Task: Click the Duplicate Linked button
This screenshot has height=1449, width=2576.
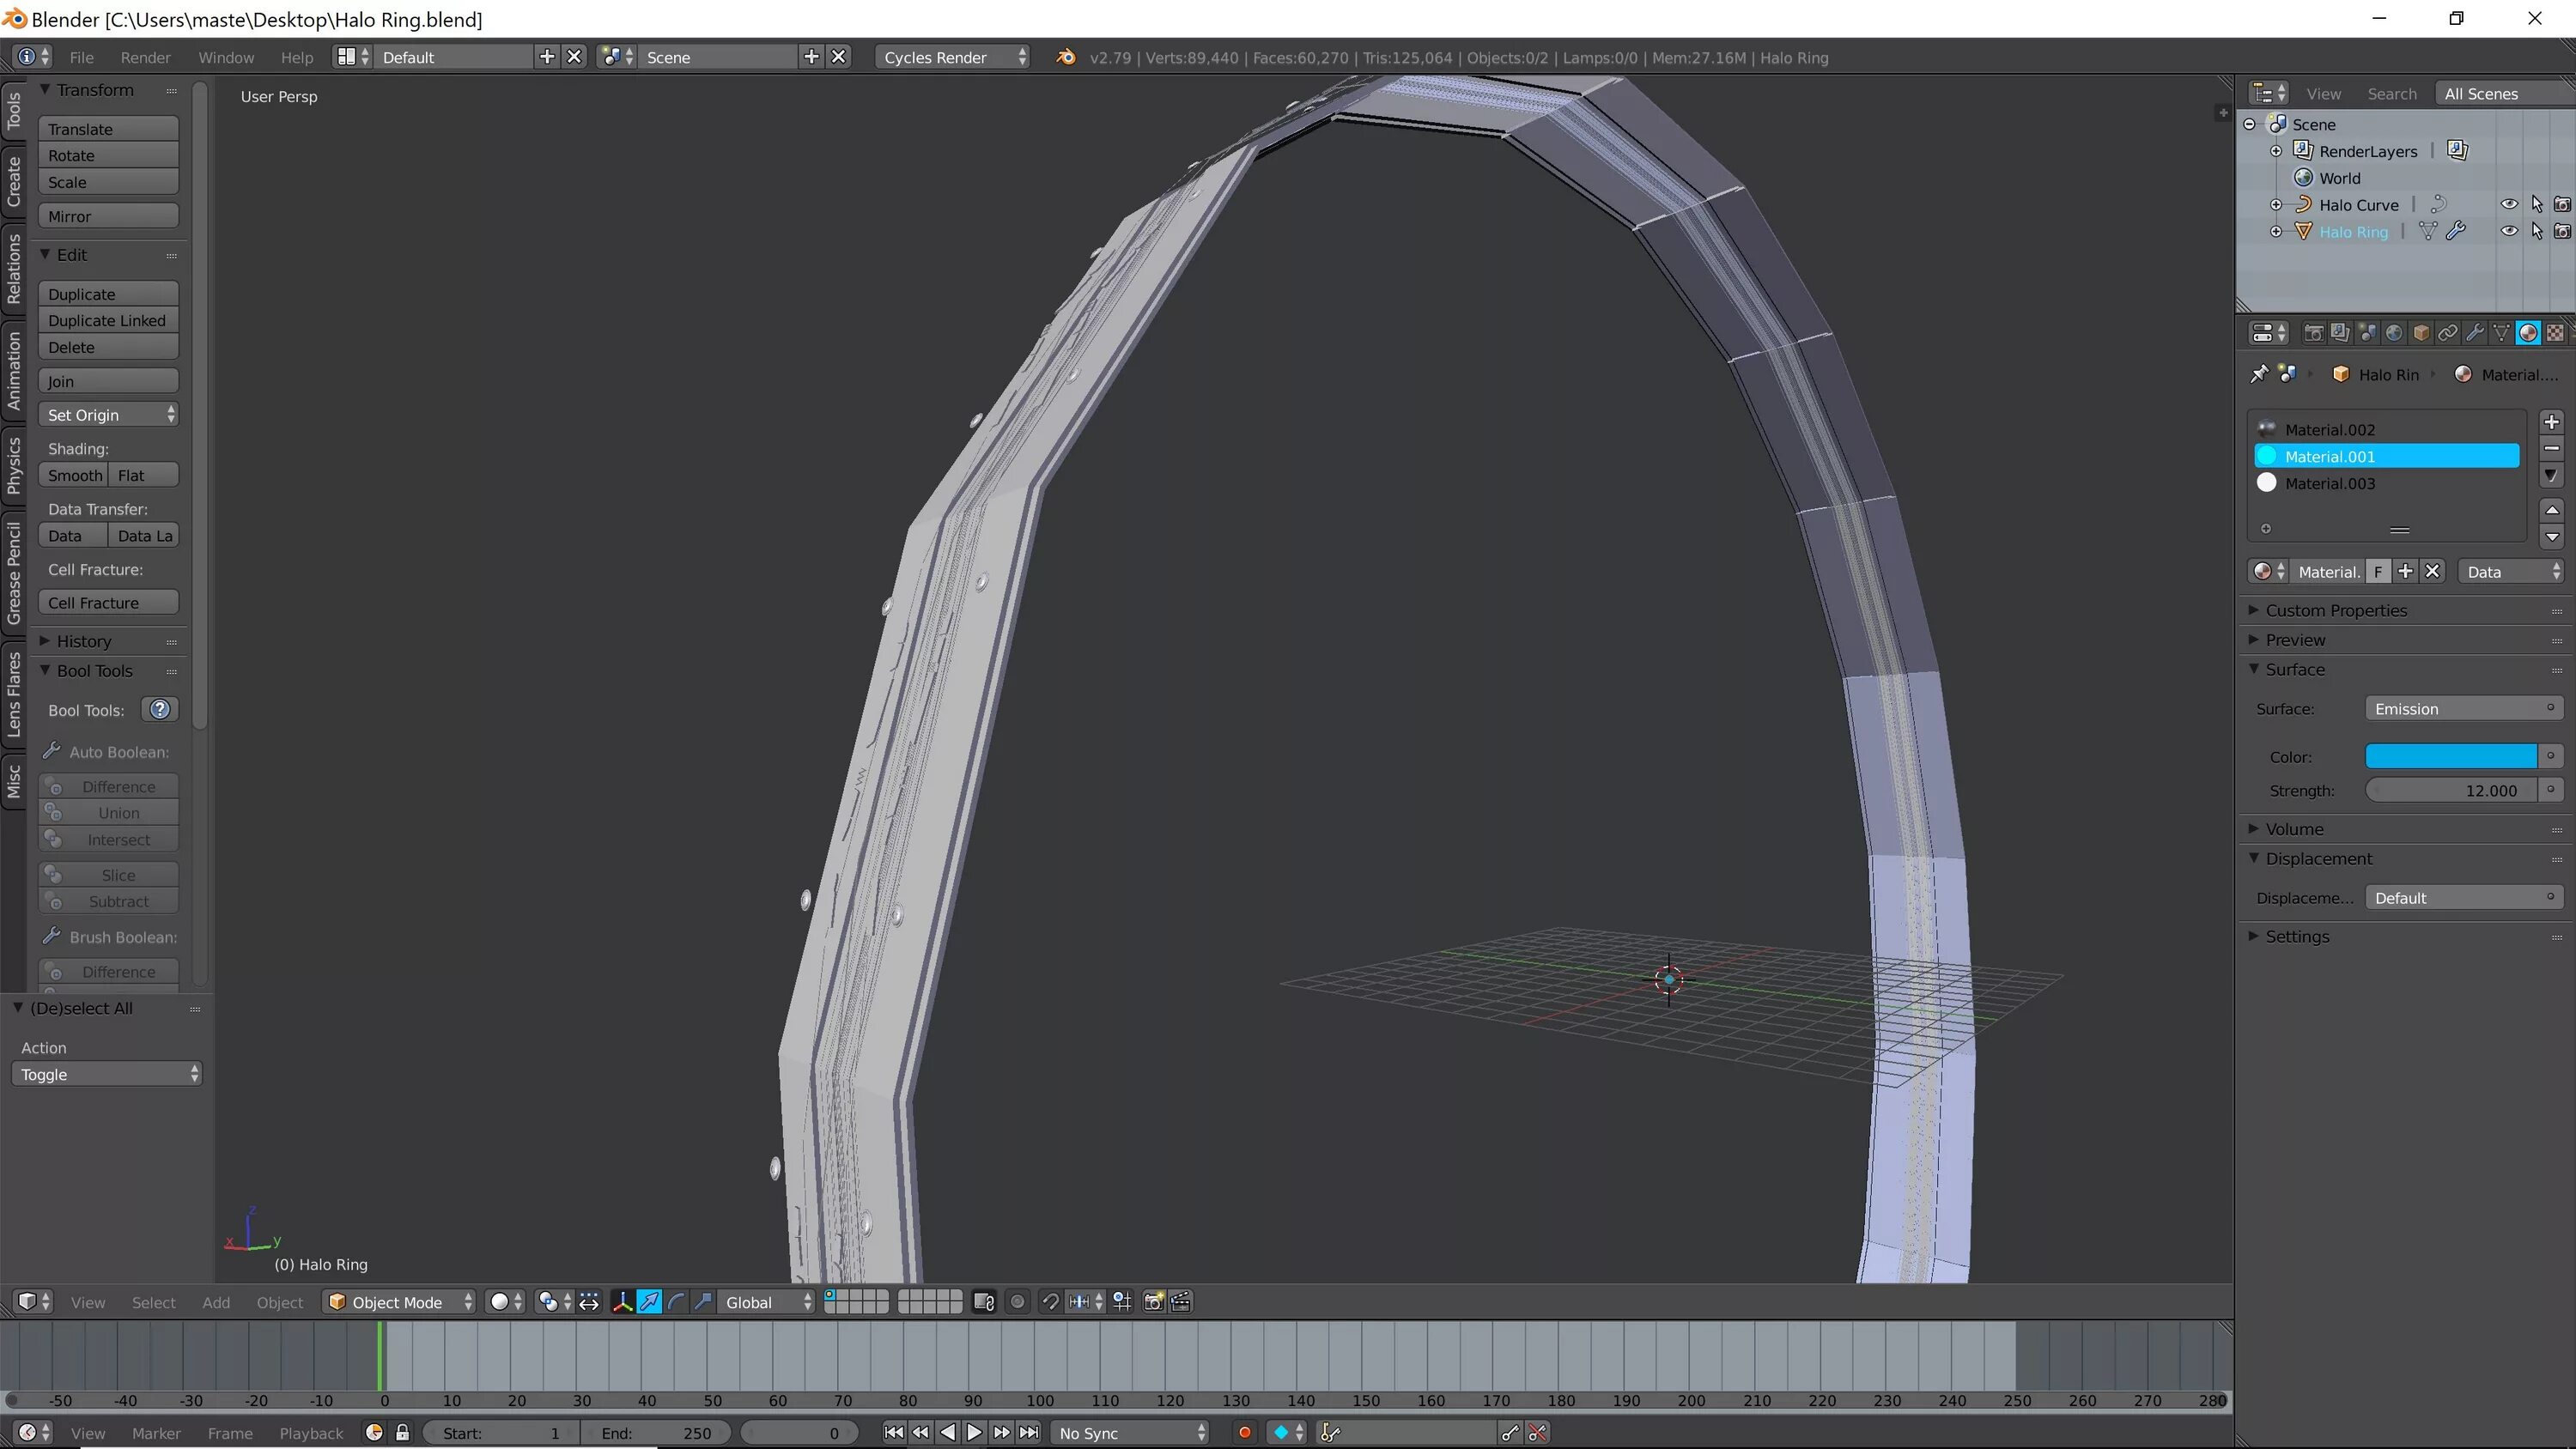Action: 108,320
